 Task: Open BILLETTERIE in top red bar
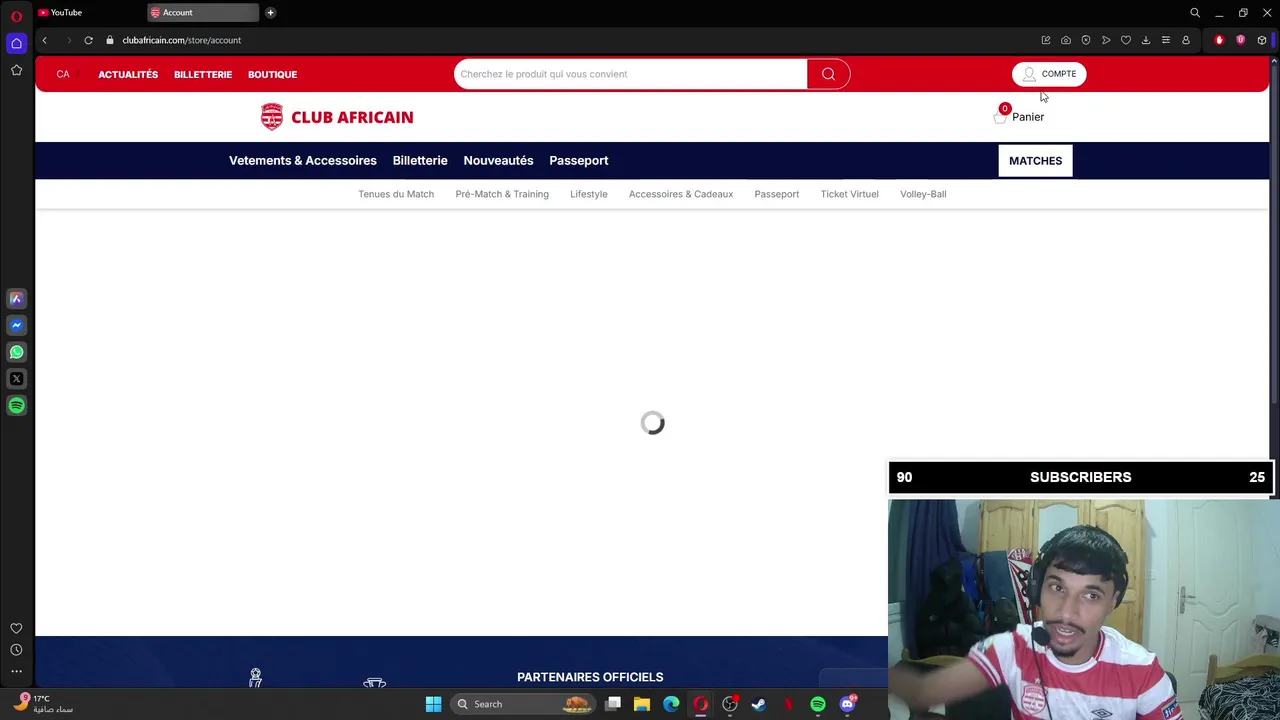[x=203, y=74]
